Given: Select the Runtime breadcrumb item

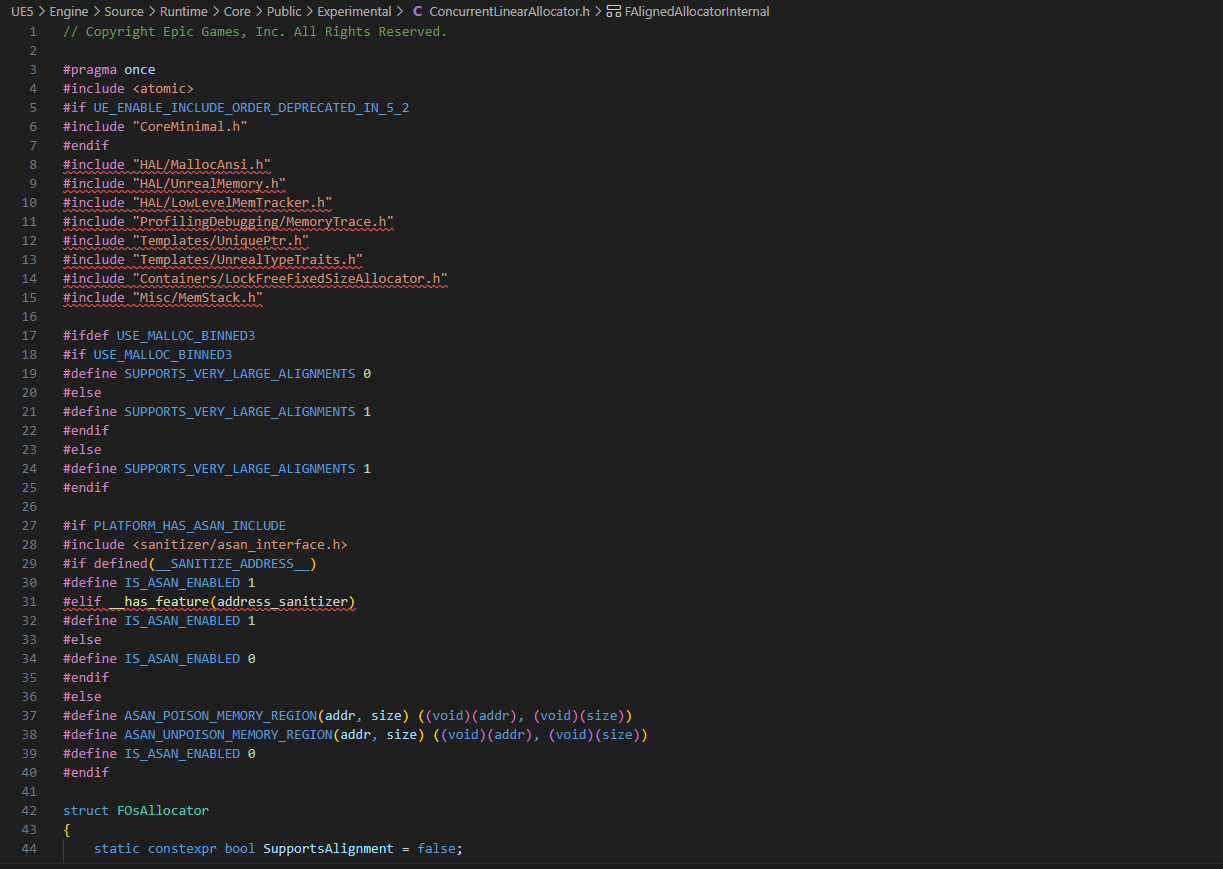Looking at the screenshot, I should coord(183,12).
